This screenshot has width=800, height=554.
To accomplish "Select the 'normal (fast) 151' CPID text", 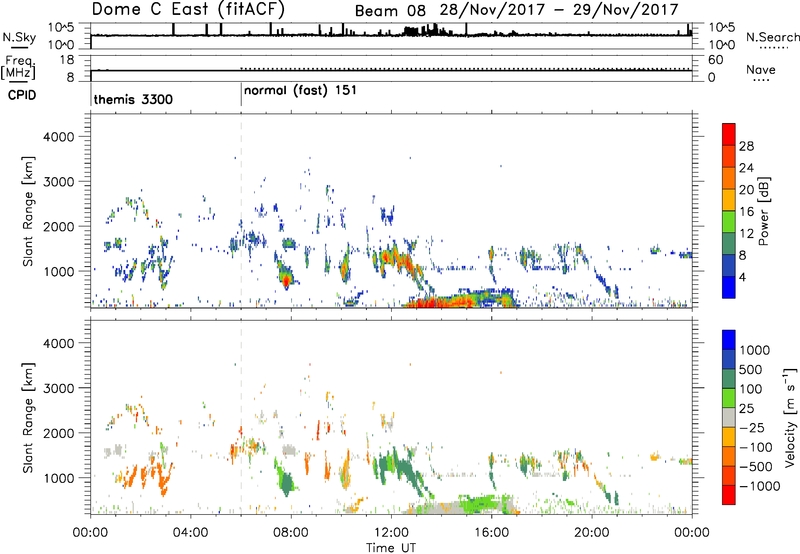I will click(x=300, y=91).
